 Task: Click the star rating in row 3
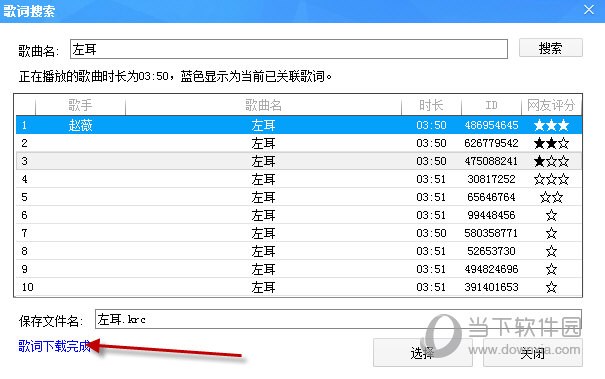coord(551,161)
